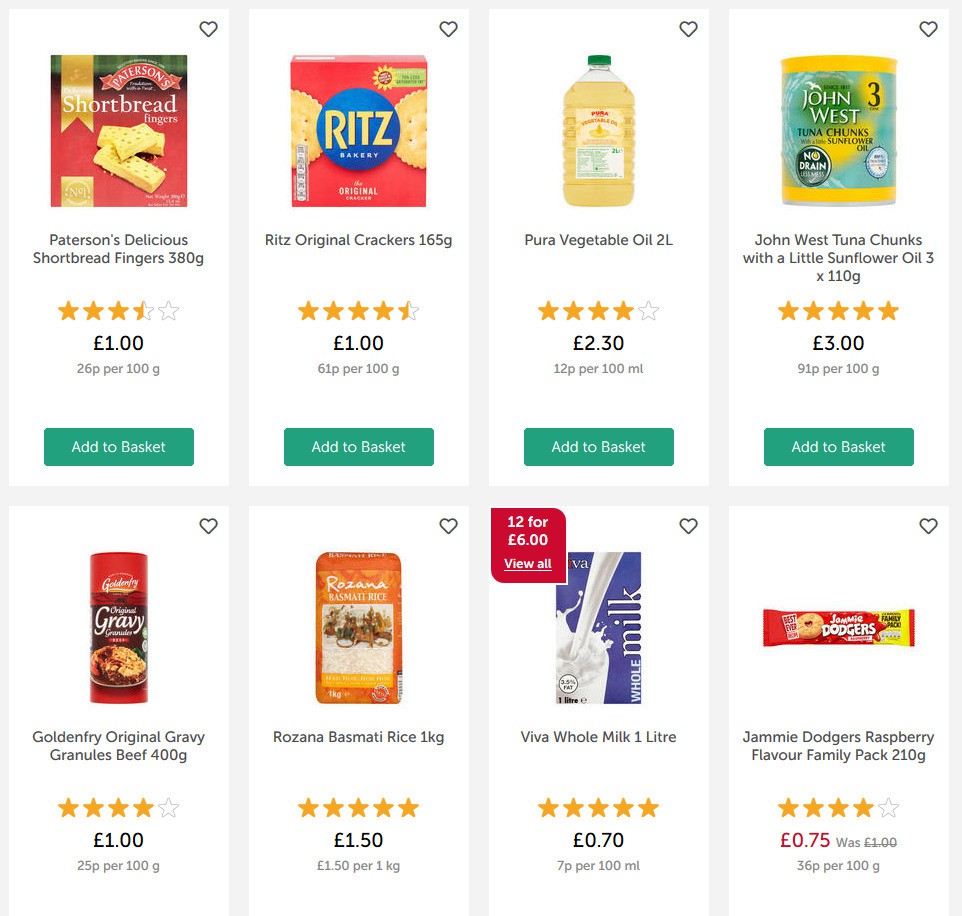
Task: Click the heart icon on Rozana Basmati Rice
Action: click(x=448, y=526)
